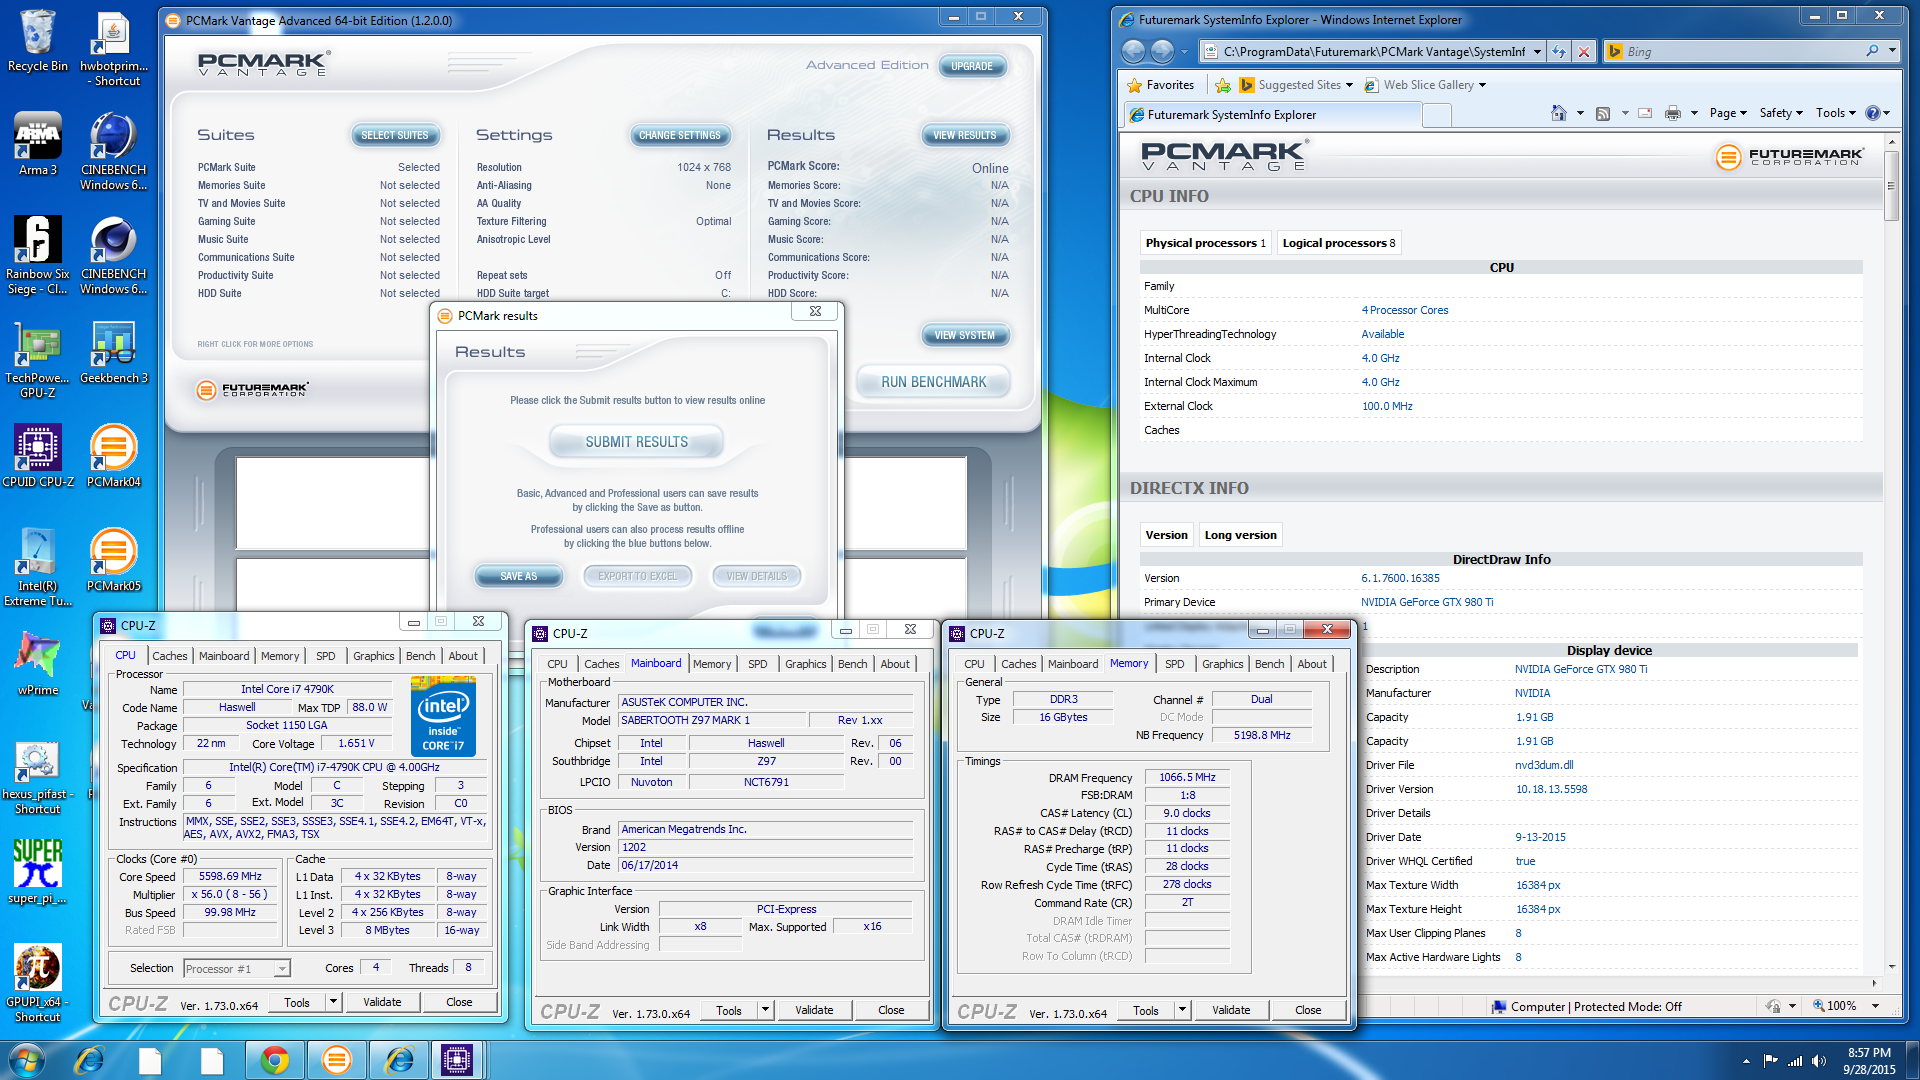Switch to PCMark Vantage taskbar icon

[337, 1060]
